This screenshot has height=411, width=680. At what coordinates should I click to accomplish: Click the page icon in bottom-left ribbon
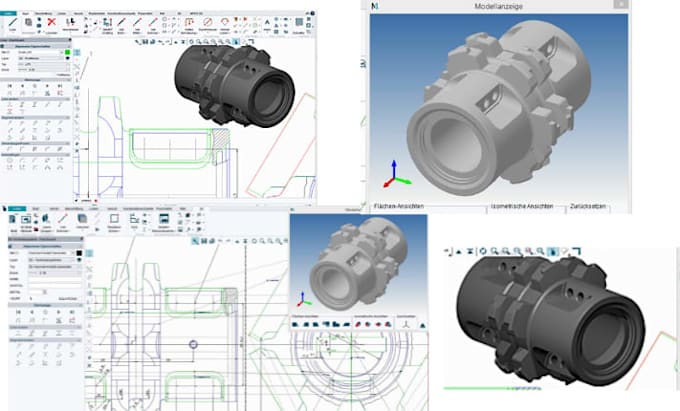click(x=12, y=219)
